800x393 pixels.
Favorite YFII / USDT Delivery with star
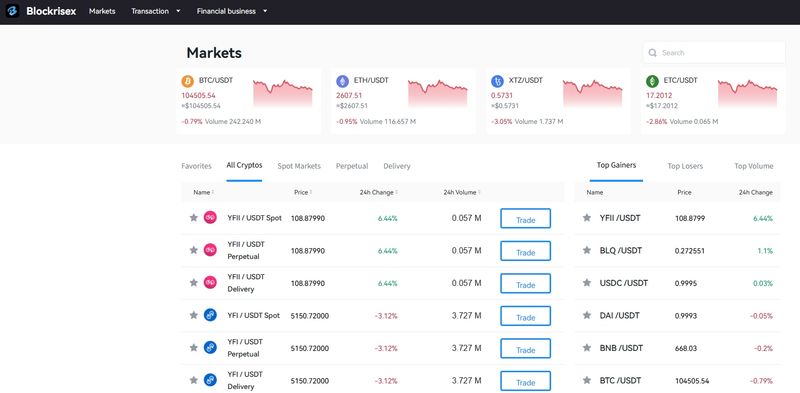pos(193,282)
